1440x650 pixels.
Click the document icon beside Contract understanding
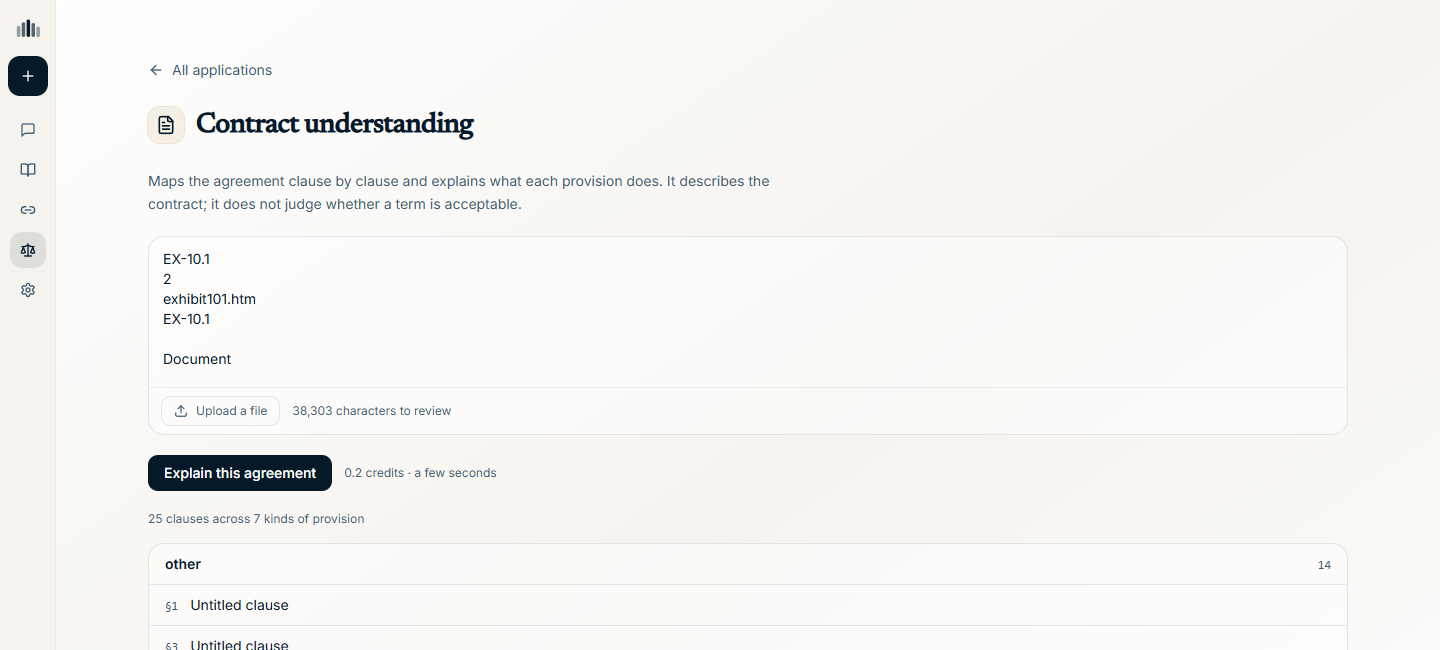point(166,125)
